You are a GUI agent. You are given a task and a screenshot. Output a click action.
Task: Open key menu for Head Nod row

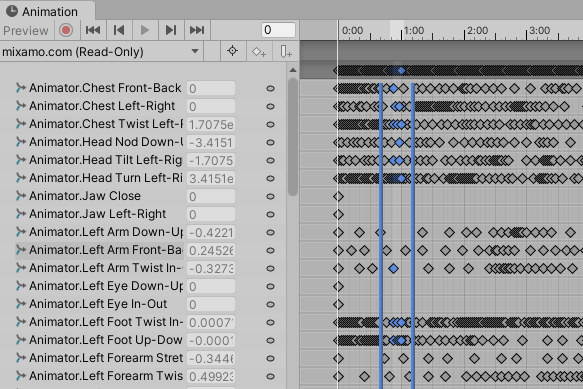[270, 142]
